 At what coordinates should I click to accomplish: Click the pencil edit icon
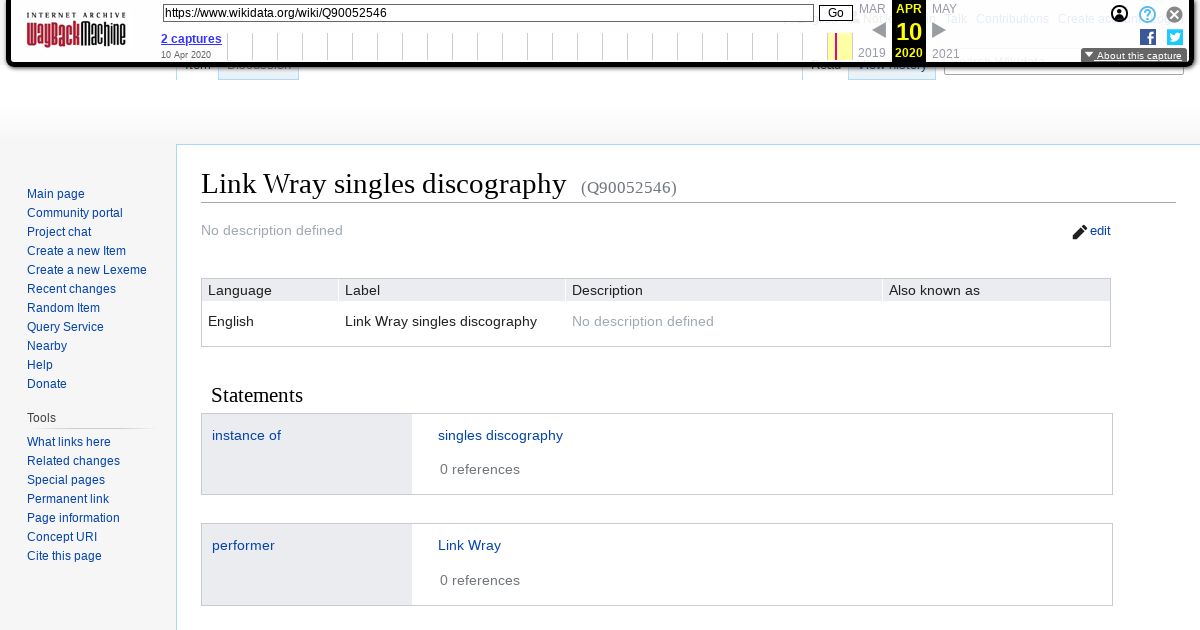pyautogui.click(x=1079, y=232)
